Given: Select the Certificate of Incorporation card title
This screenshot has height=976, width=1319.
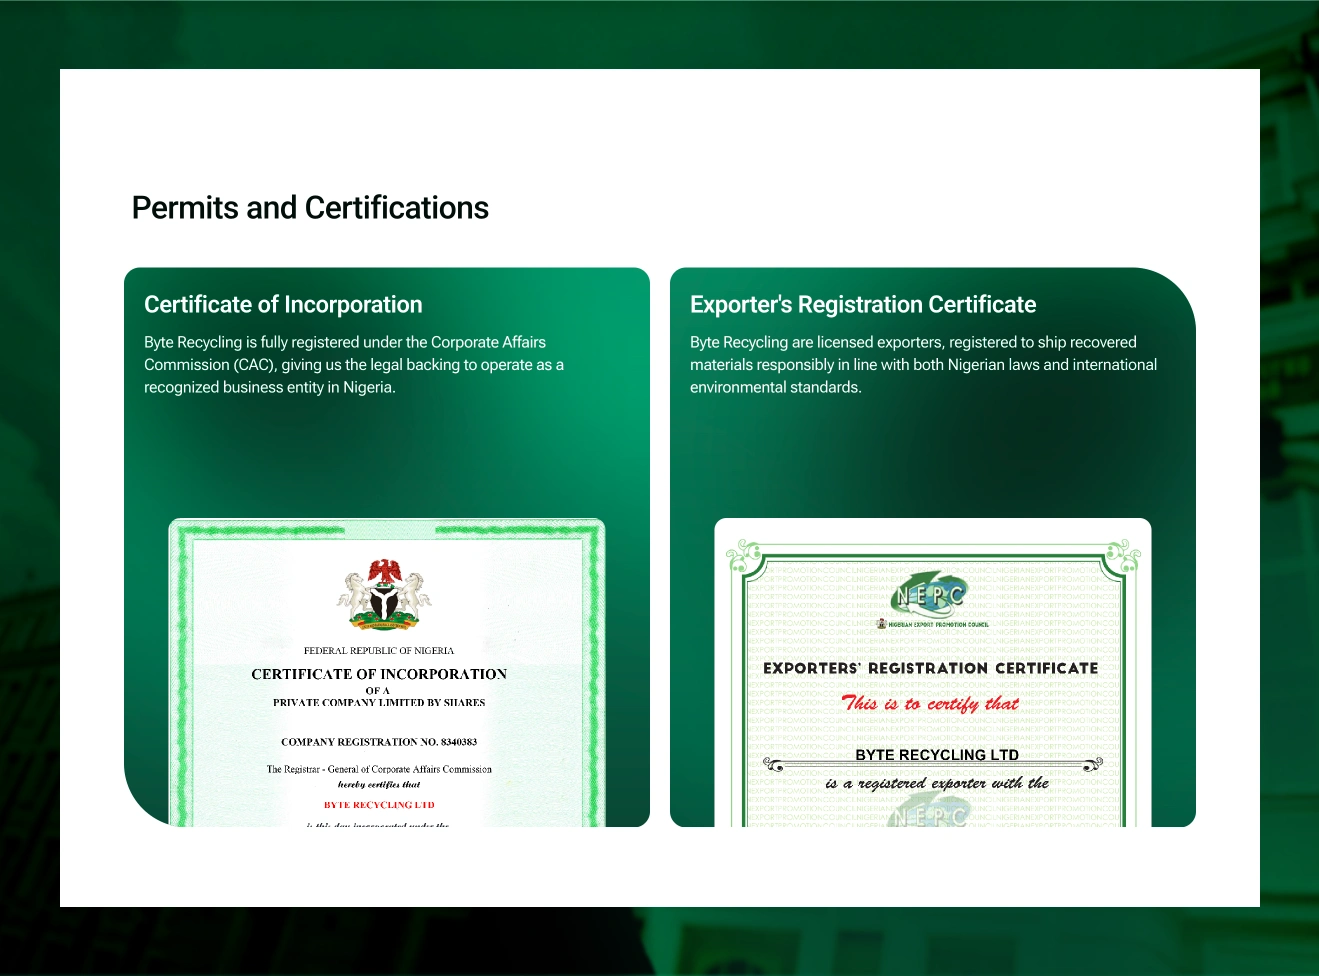Looking at the screenshot, I should pos(283,305).
